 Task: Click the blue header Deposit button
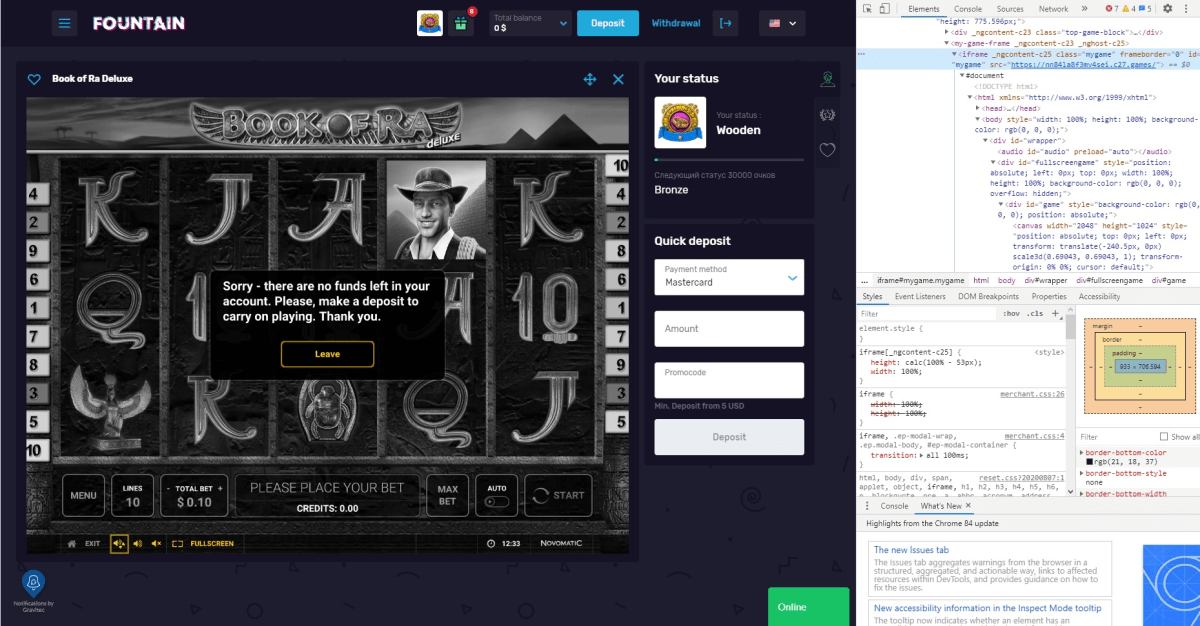[x=607, y=23]
